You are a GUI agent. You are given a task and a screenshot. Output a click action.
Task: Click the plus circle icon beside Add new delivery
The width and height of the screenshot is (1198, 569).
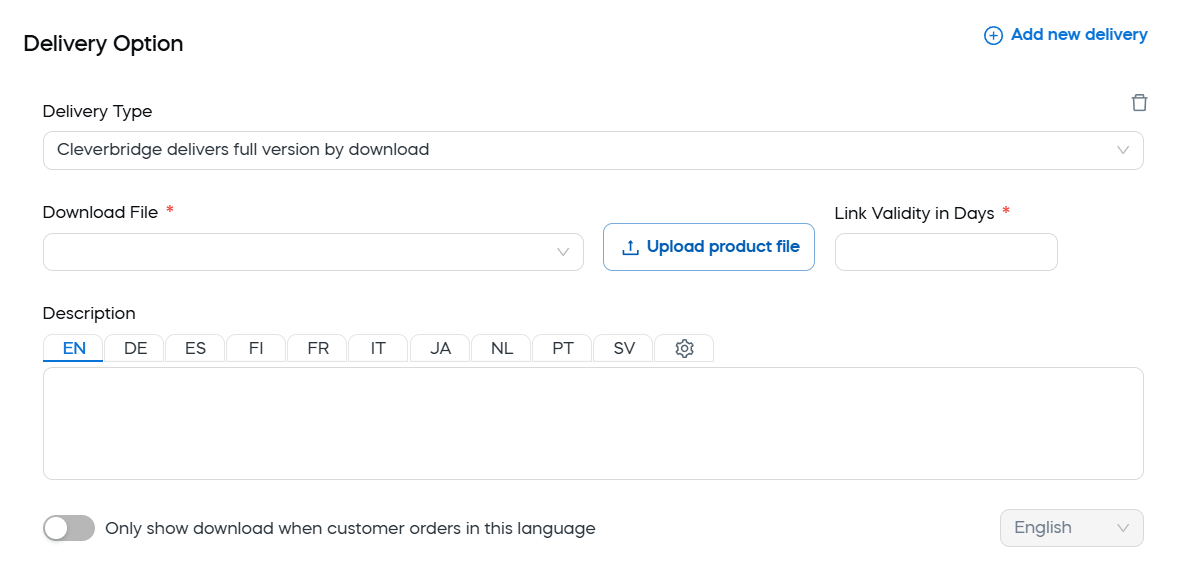(992, 36)
